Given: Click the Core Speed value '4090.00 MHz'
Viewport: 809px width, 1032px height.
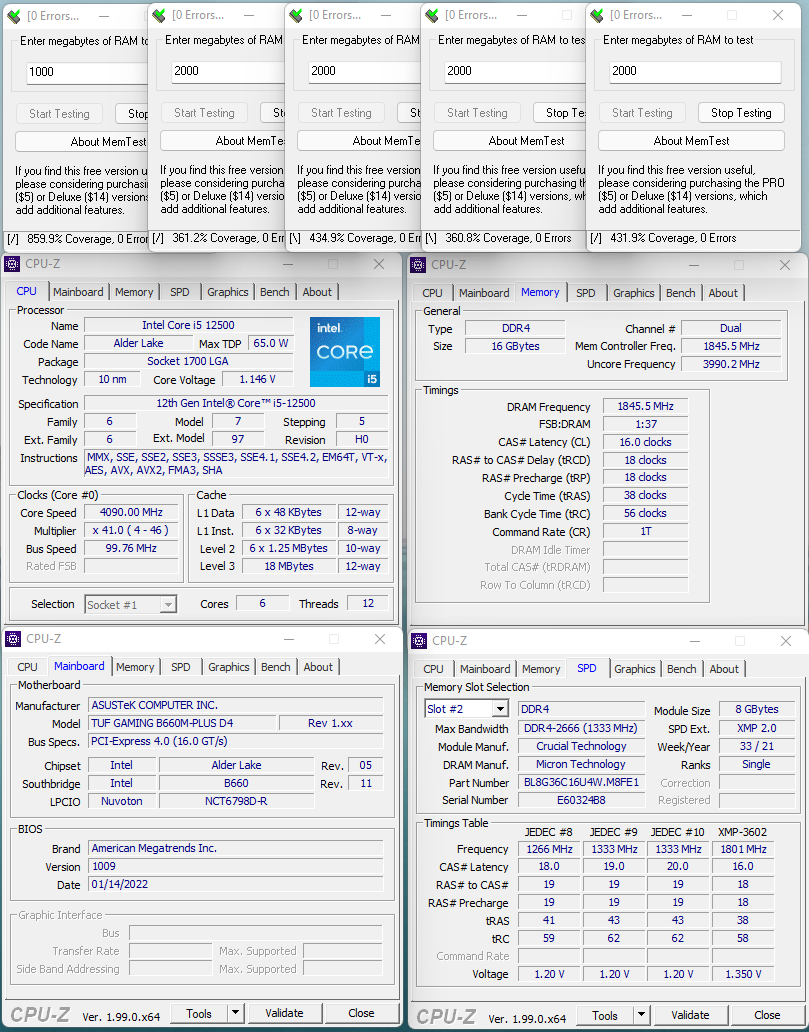Looking at the screenshot, I should pyautogui.click(x=131, y=512).
